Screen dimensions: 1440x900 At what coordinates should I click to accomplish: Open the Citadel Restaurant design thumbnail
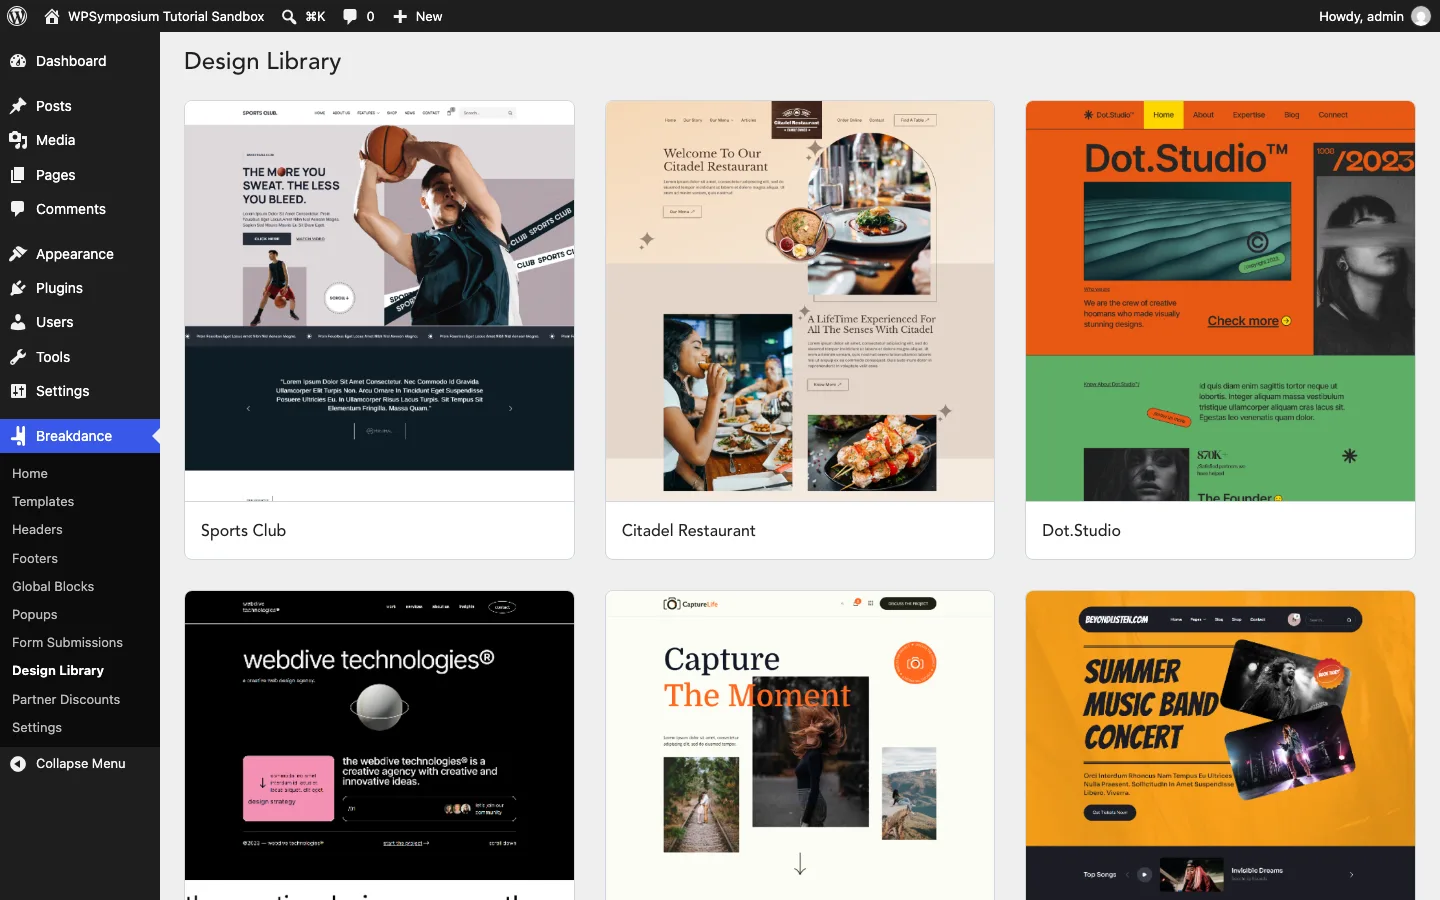[800, 301]
